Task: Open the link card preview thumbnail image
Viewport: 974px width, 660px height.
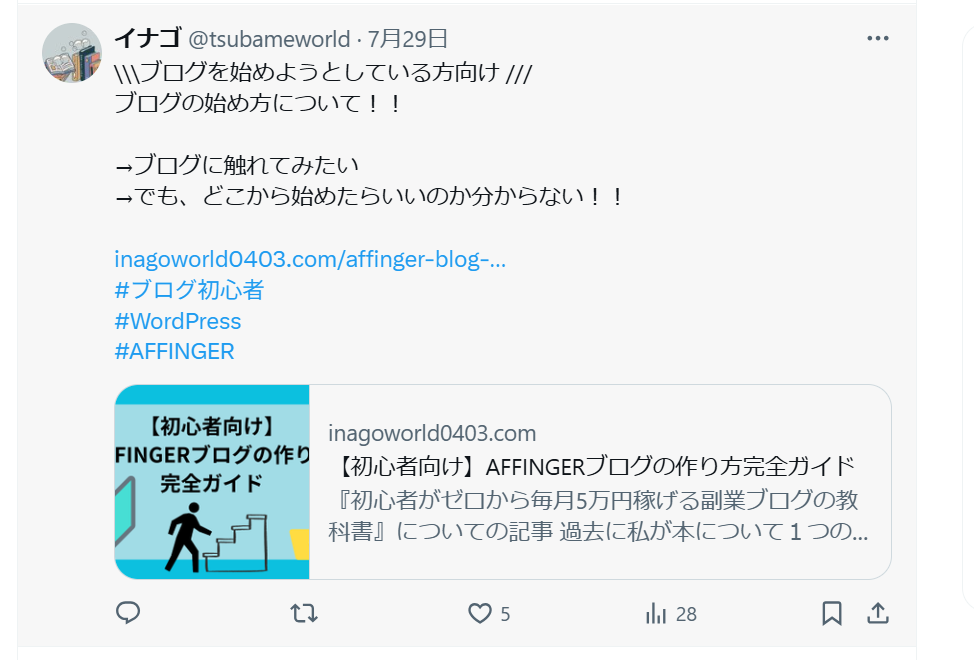Action: pos(212,482)
